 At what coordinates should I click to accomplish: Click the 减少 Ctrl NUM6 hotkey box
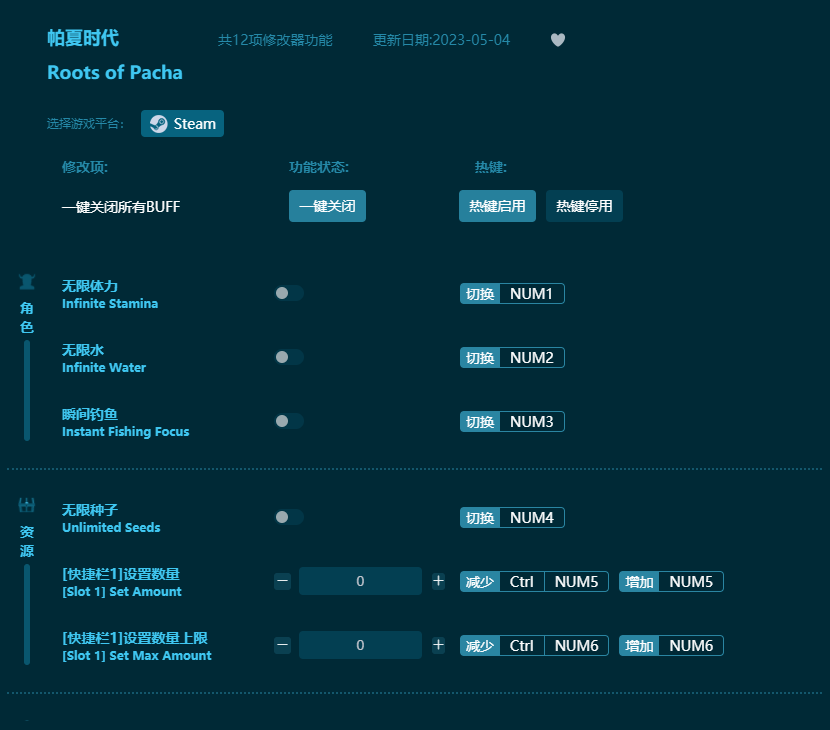click(534, 646)
